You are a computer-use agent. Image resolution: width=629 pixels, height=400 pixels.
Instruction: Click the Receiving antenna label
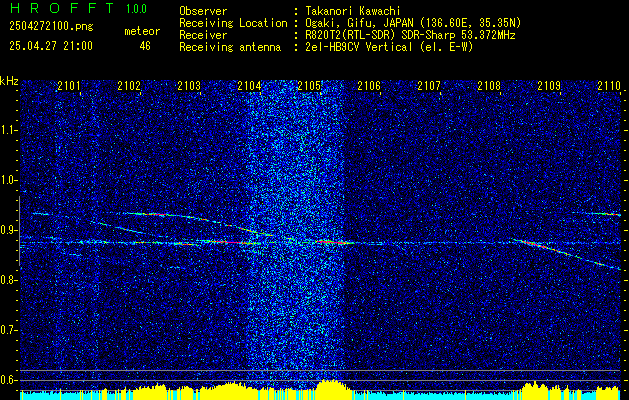click(x=230, y=47)
